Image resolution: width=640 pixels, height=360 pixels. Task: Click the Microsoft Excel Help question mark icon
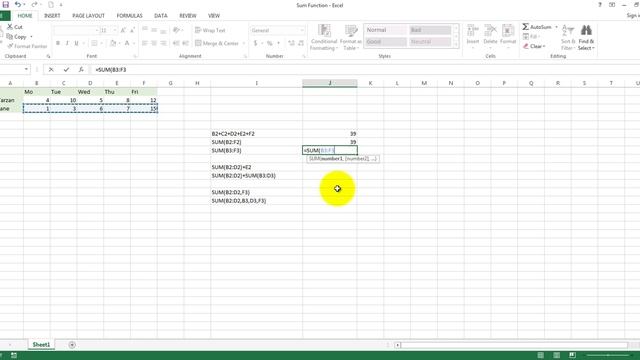tap(600, 5)
